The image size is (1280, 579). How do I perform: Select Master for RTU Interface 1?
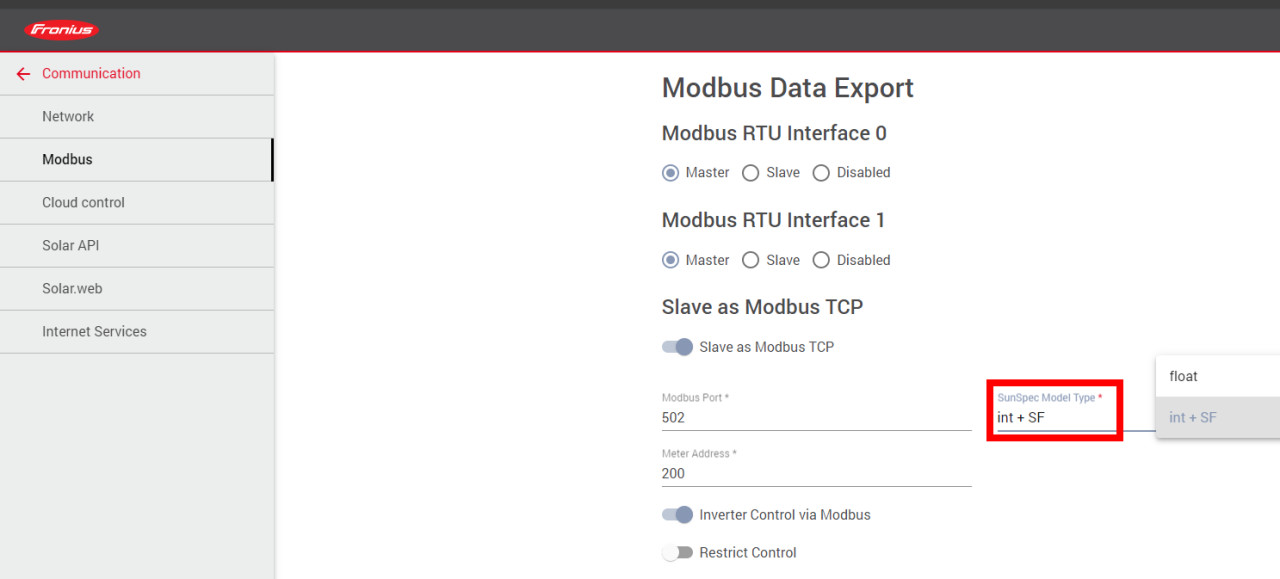(x=670, y=260)
